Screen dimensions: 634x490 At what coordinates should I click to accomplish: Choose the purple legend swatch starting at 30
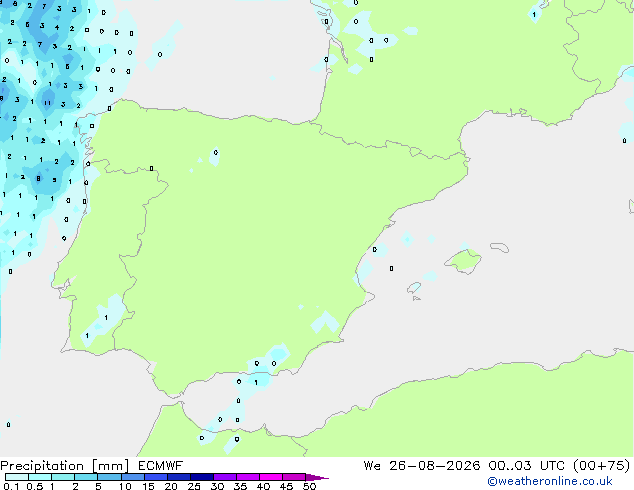[x=225, y=477]
